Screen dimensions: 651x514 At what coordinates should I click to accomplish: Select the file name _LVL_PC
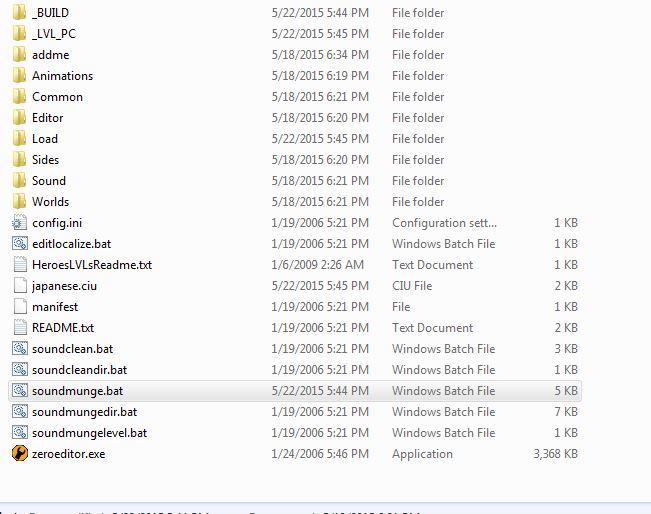tap(54, 34)
